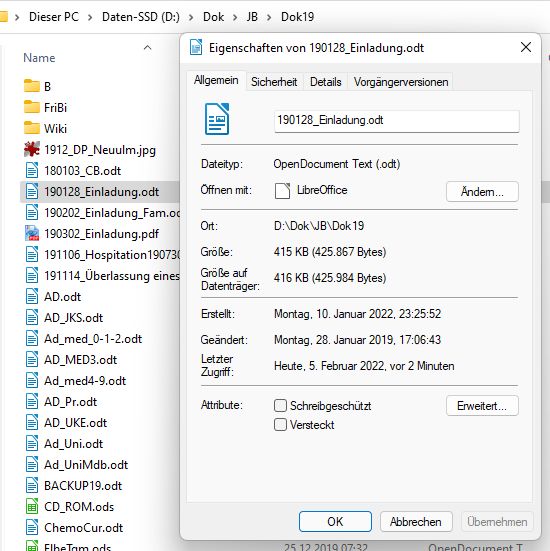
Task: Switch to the Sicherheit tab
Action: pos(274,82)
